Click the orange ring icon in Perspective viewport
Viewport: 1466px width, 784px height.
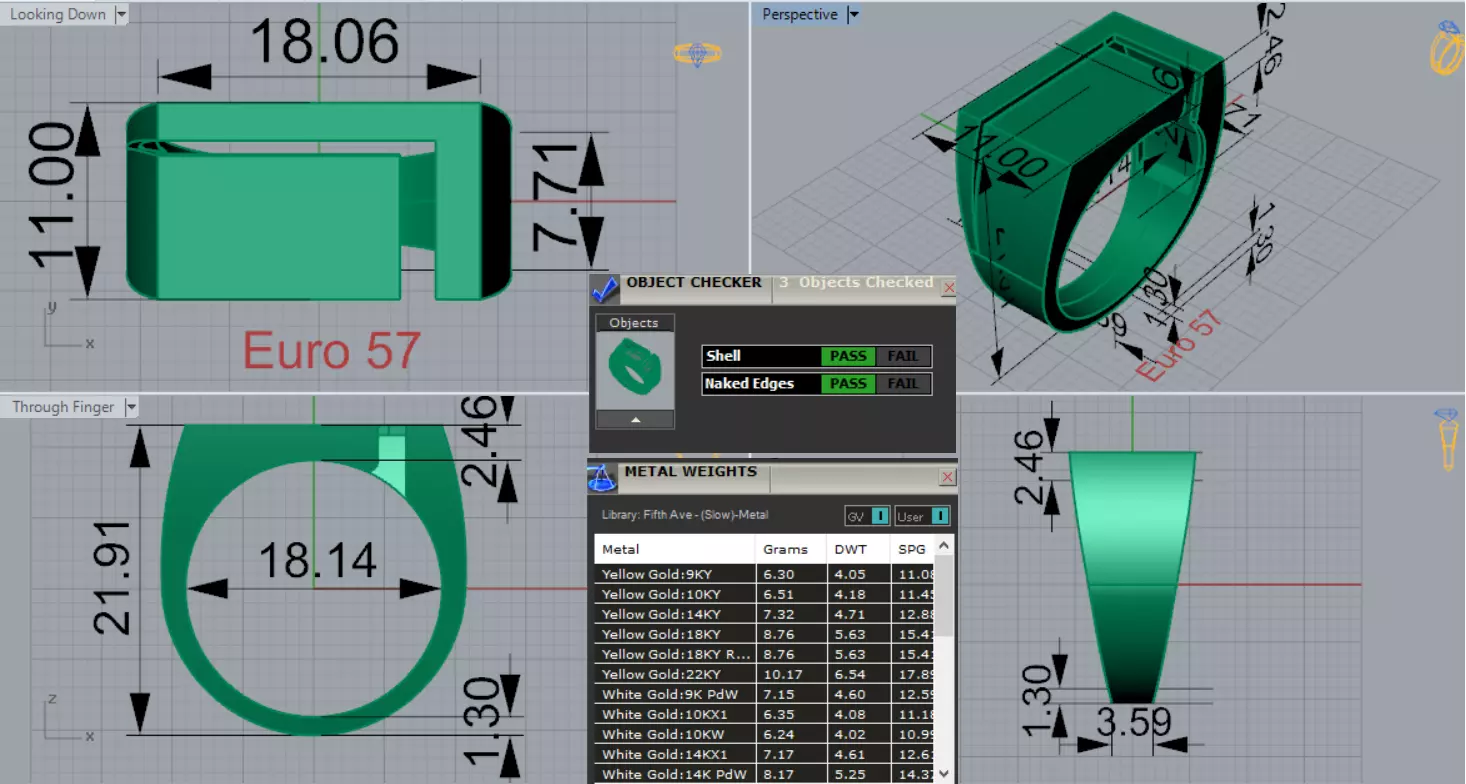click(x=1447, y=48)
